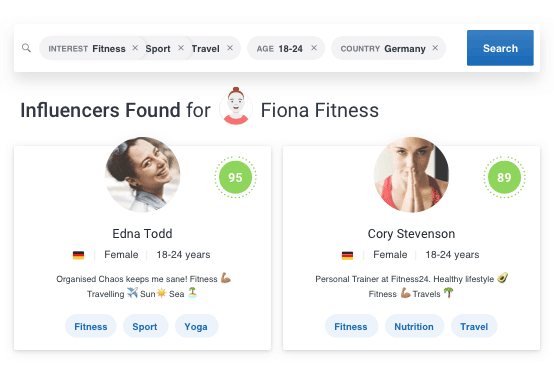
Task: Clear the Country Germany filter
Action: coord(435,48)
